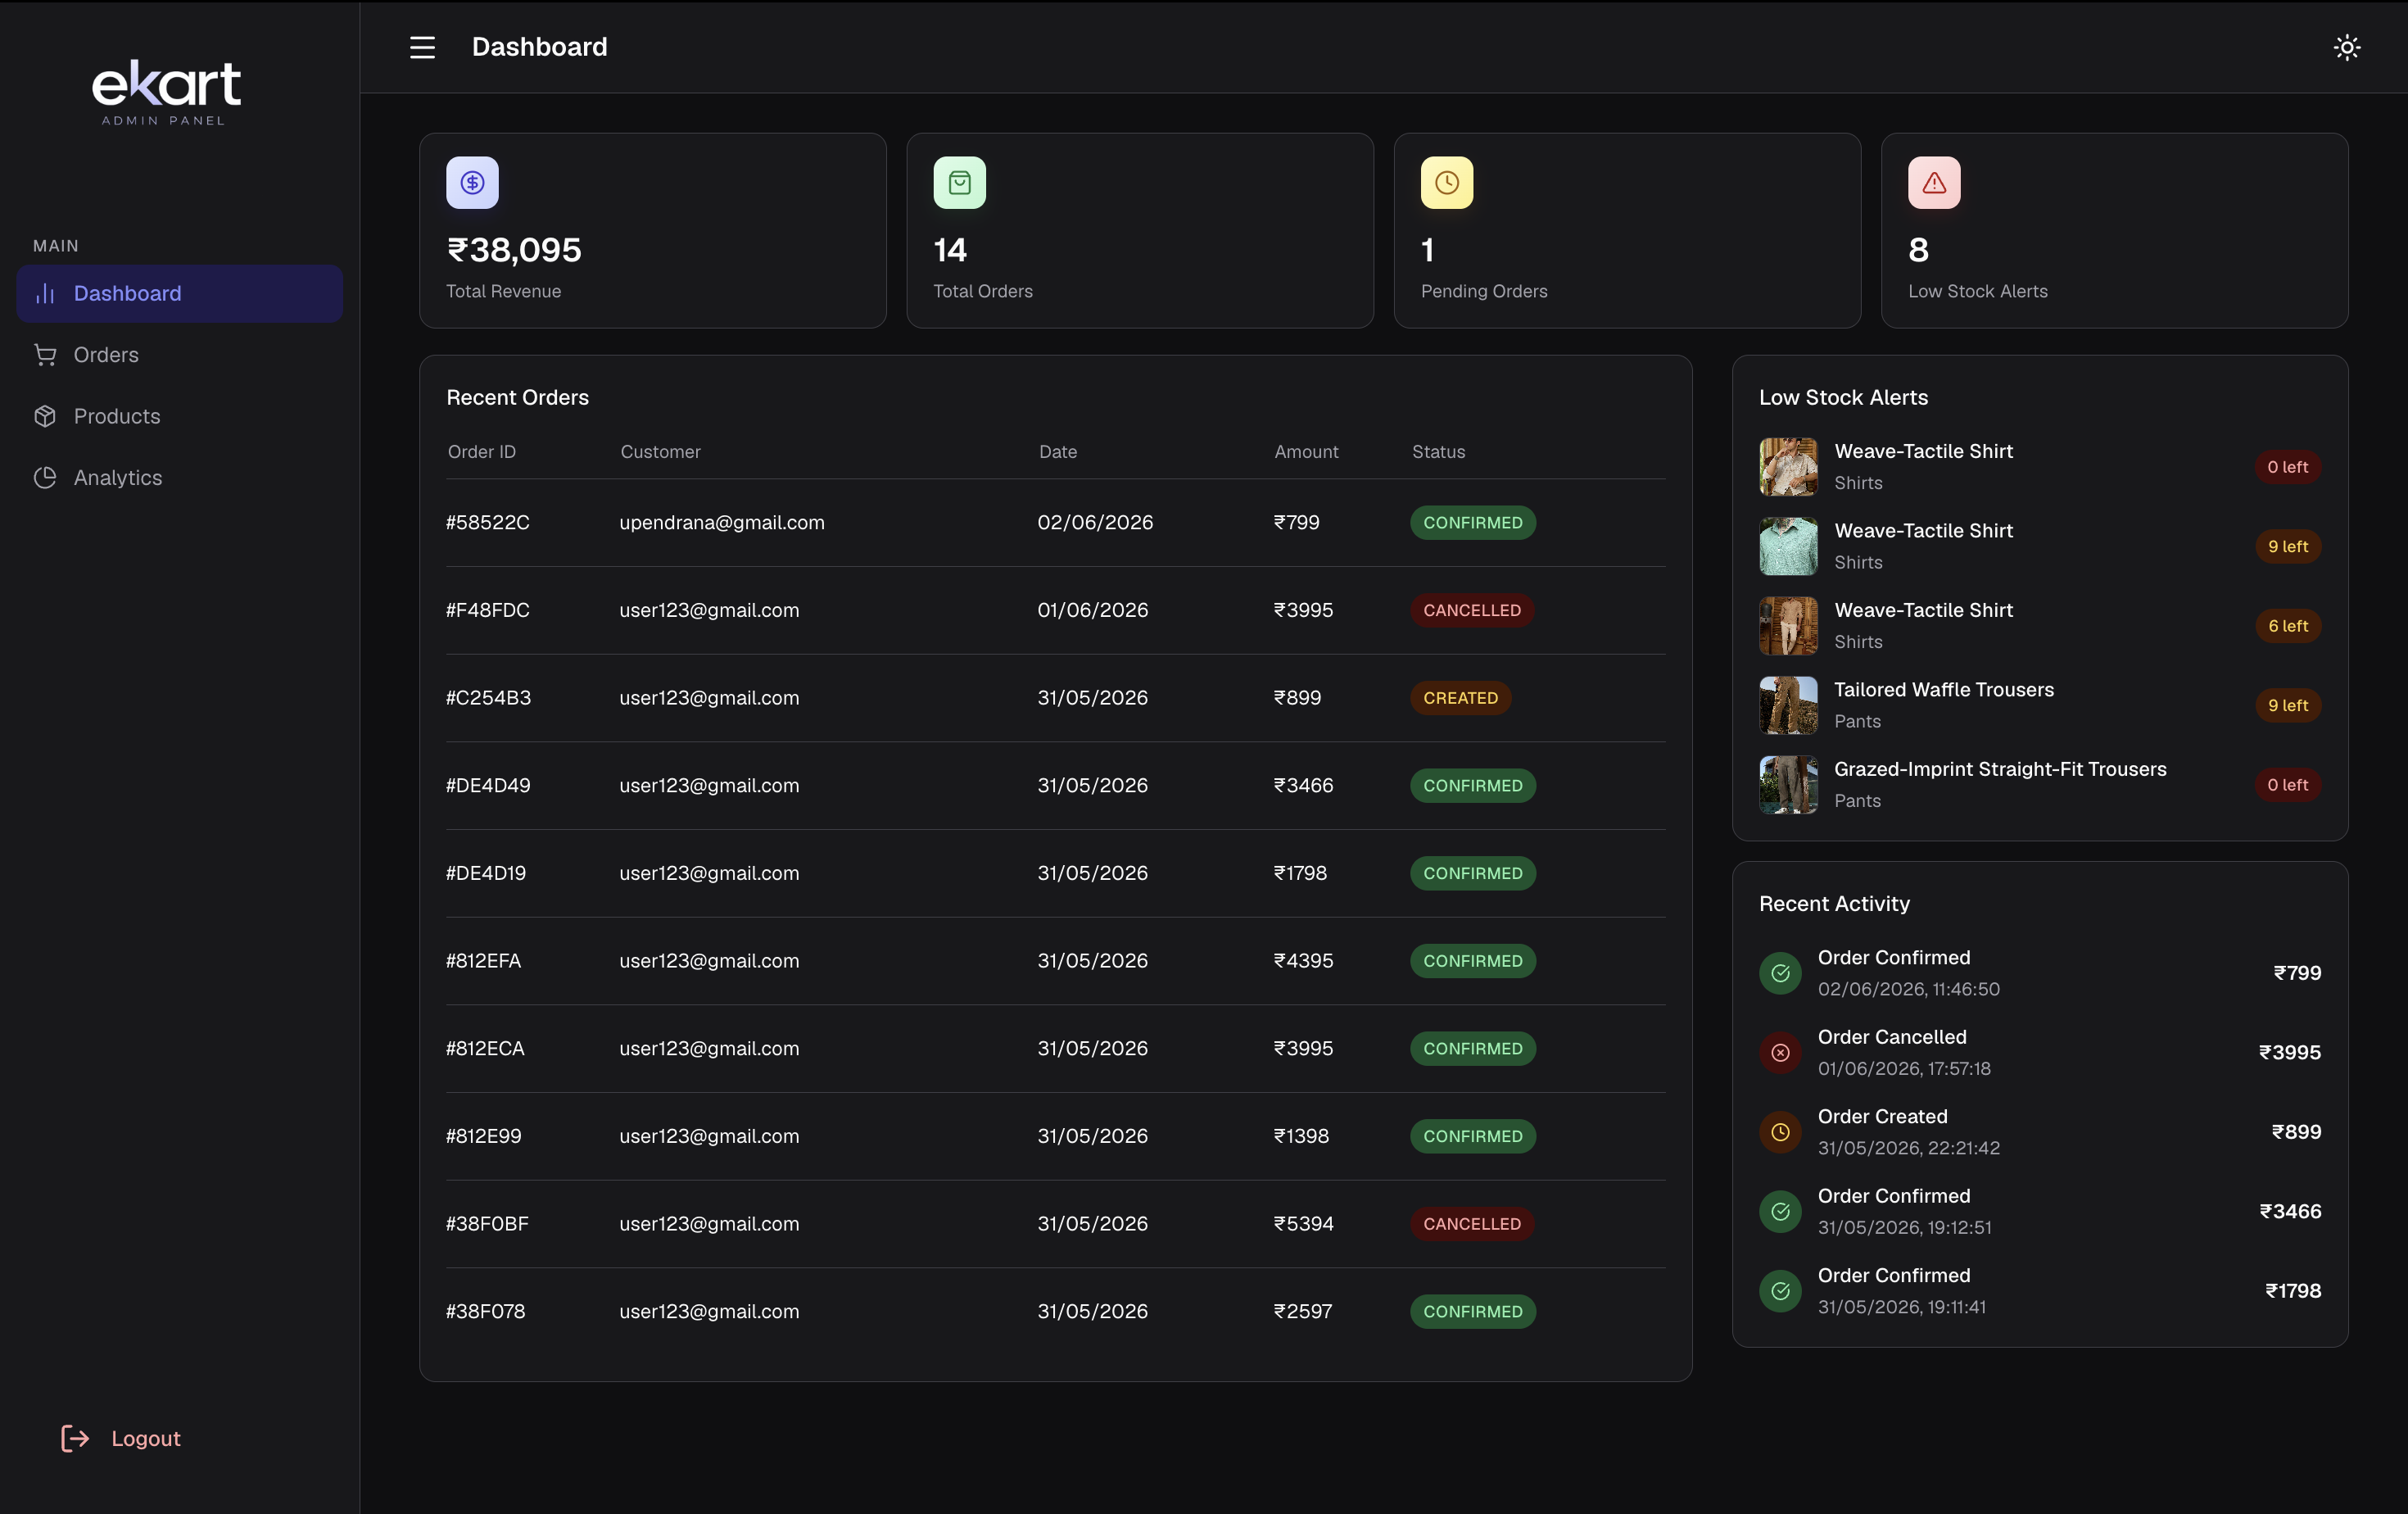Click the Order Cancelled cross icon

(x=1780, y=1052)
